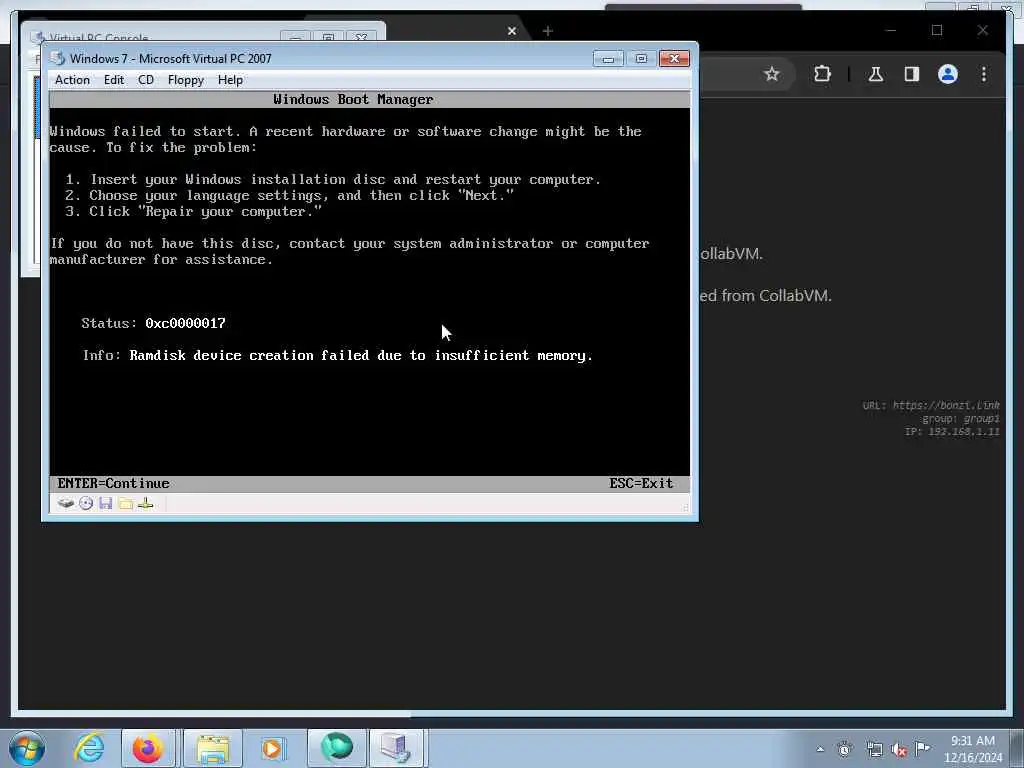1024x768 pixels.
Task: Click the Virtual PC icon in the window title bar
Action: (58, 58)
